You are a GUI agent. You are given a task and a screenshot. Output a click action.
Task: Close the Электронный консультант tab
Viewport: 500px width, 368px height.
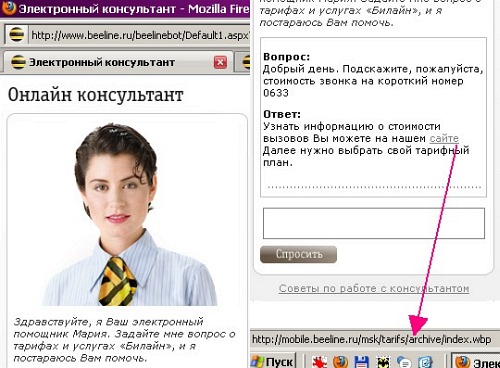[220, 62]
